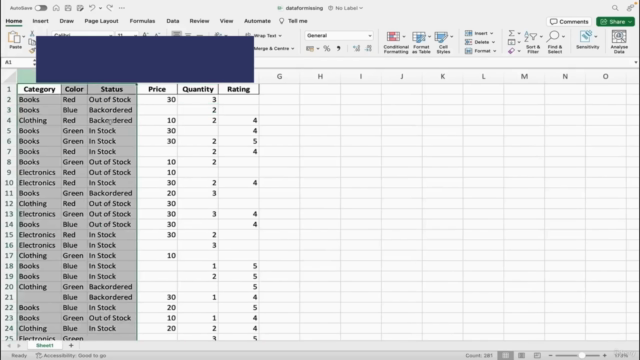The image size is (640, 360).
Task: Open the Format cells dropdown in ribbon
Action: [480, 51]
